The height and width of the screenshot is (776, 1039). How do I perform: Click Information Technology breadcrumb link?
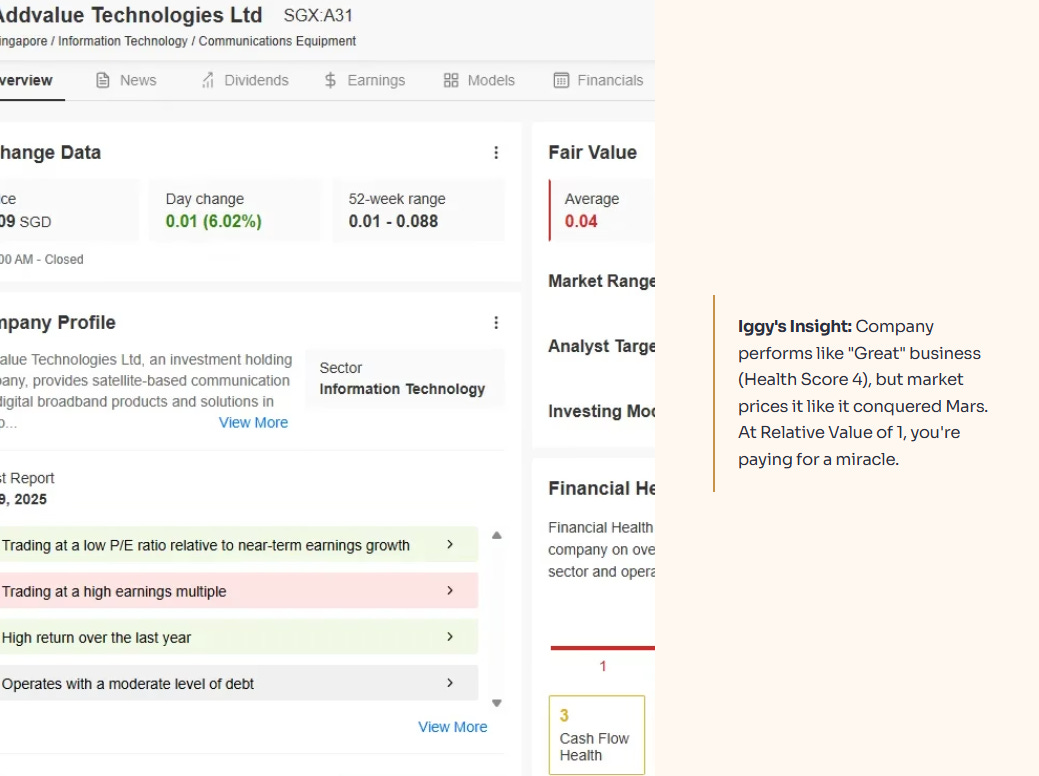[123, 41]
